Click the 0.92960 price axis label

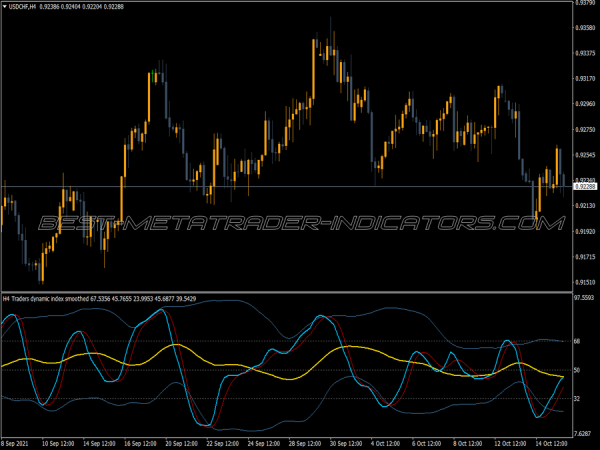point(585,104)
